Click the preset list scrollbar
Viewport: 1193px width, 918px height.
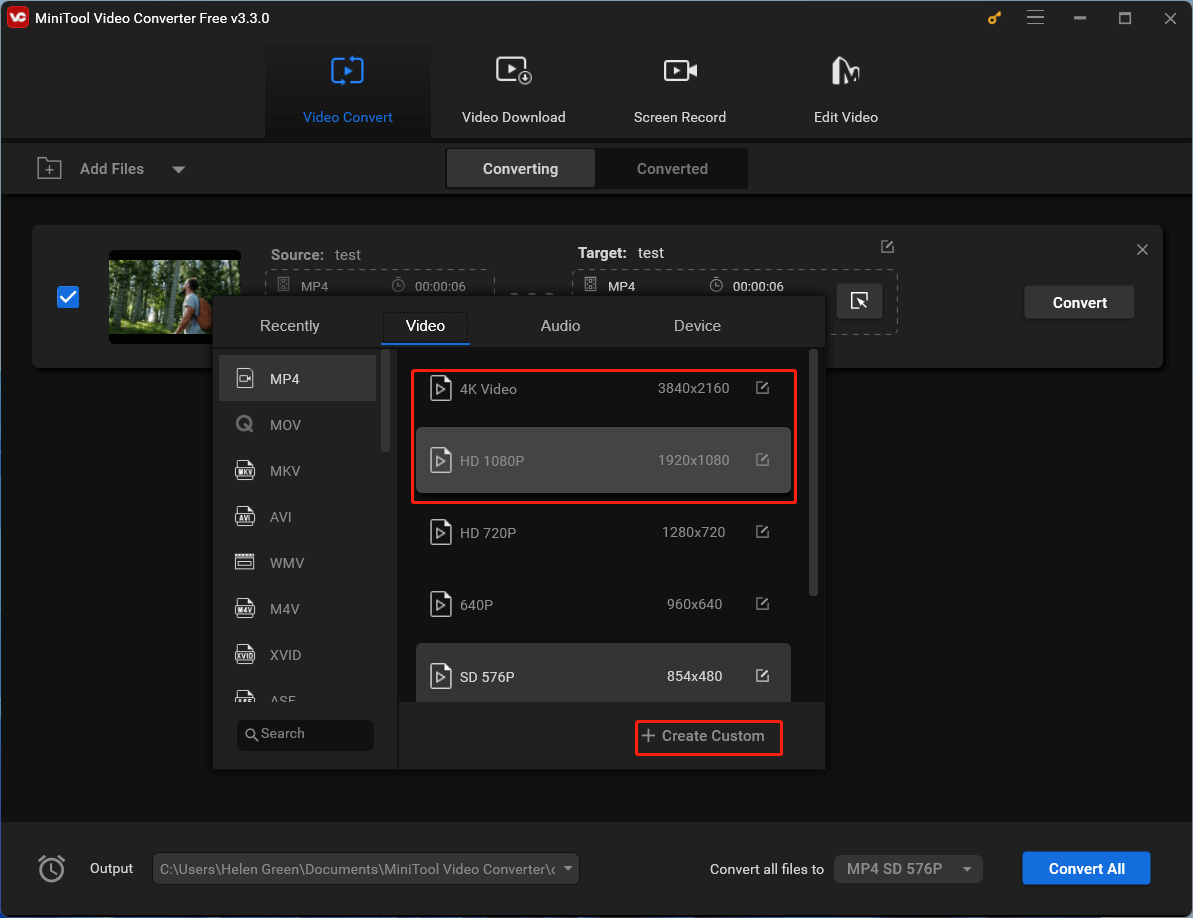[x=813, y=472]
